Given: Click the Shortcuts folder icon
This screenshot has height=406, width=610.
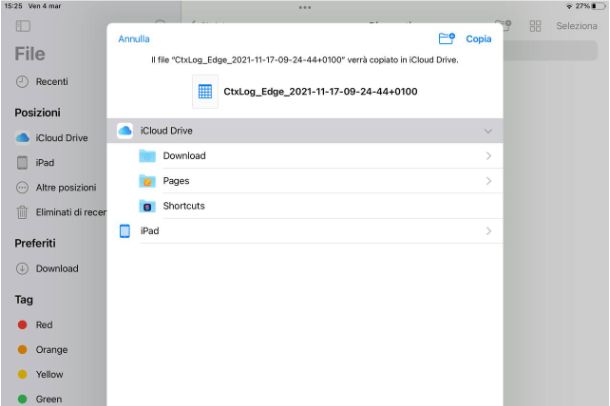Looking at the screenshot, I should coord(147,206).
